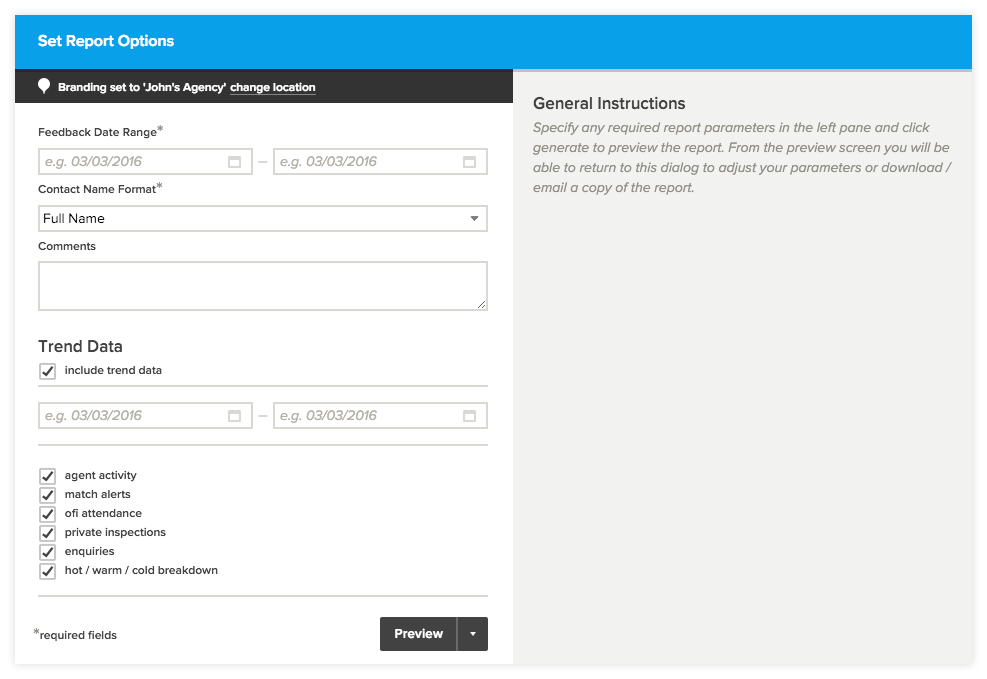The width and height of the screenshot is (987, 679).
Task: Focus Trend Data end date field
Action: (380, 416)
